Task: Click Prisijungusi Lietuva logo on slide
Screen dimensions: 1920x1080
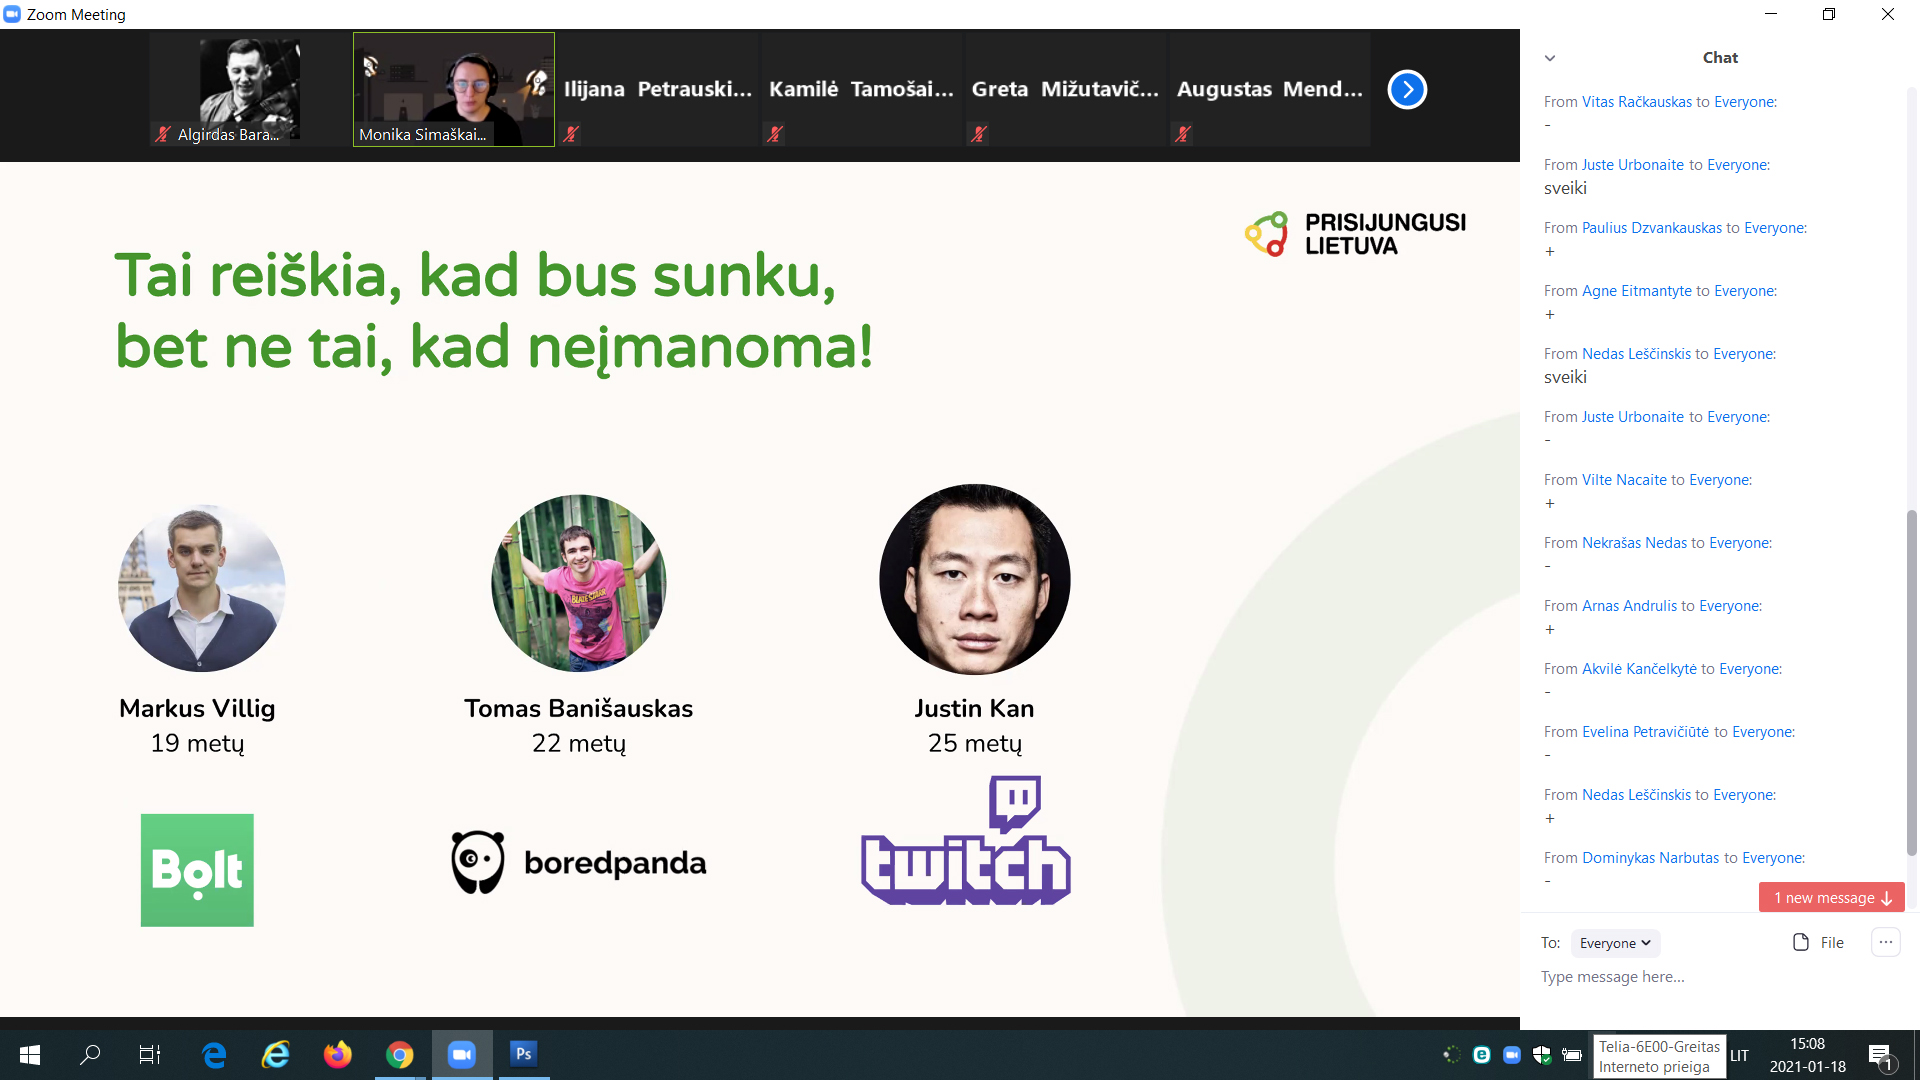Action: click(1355, 234)
